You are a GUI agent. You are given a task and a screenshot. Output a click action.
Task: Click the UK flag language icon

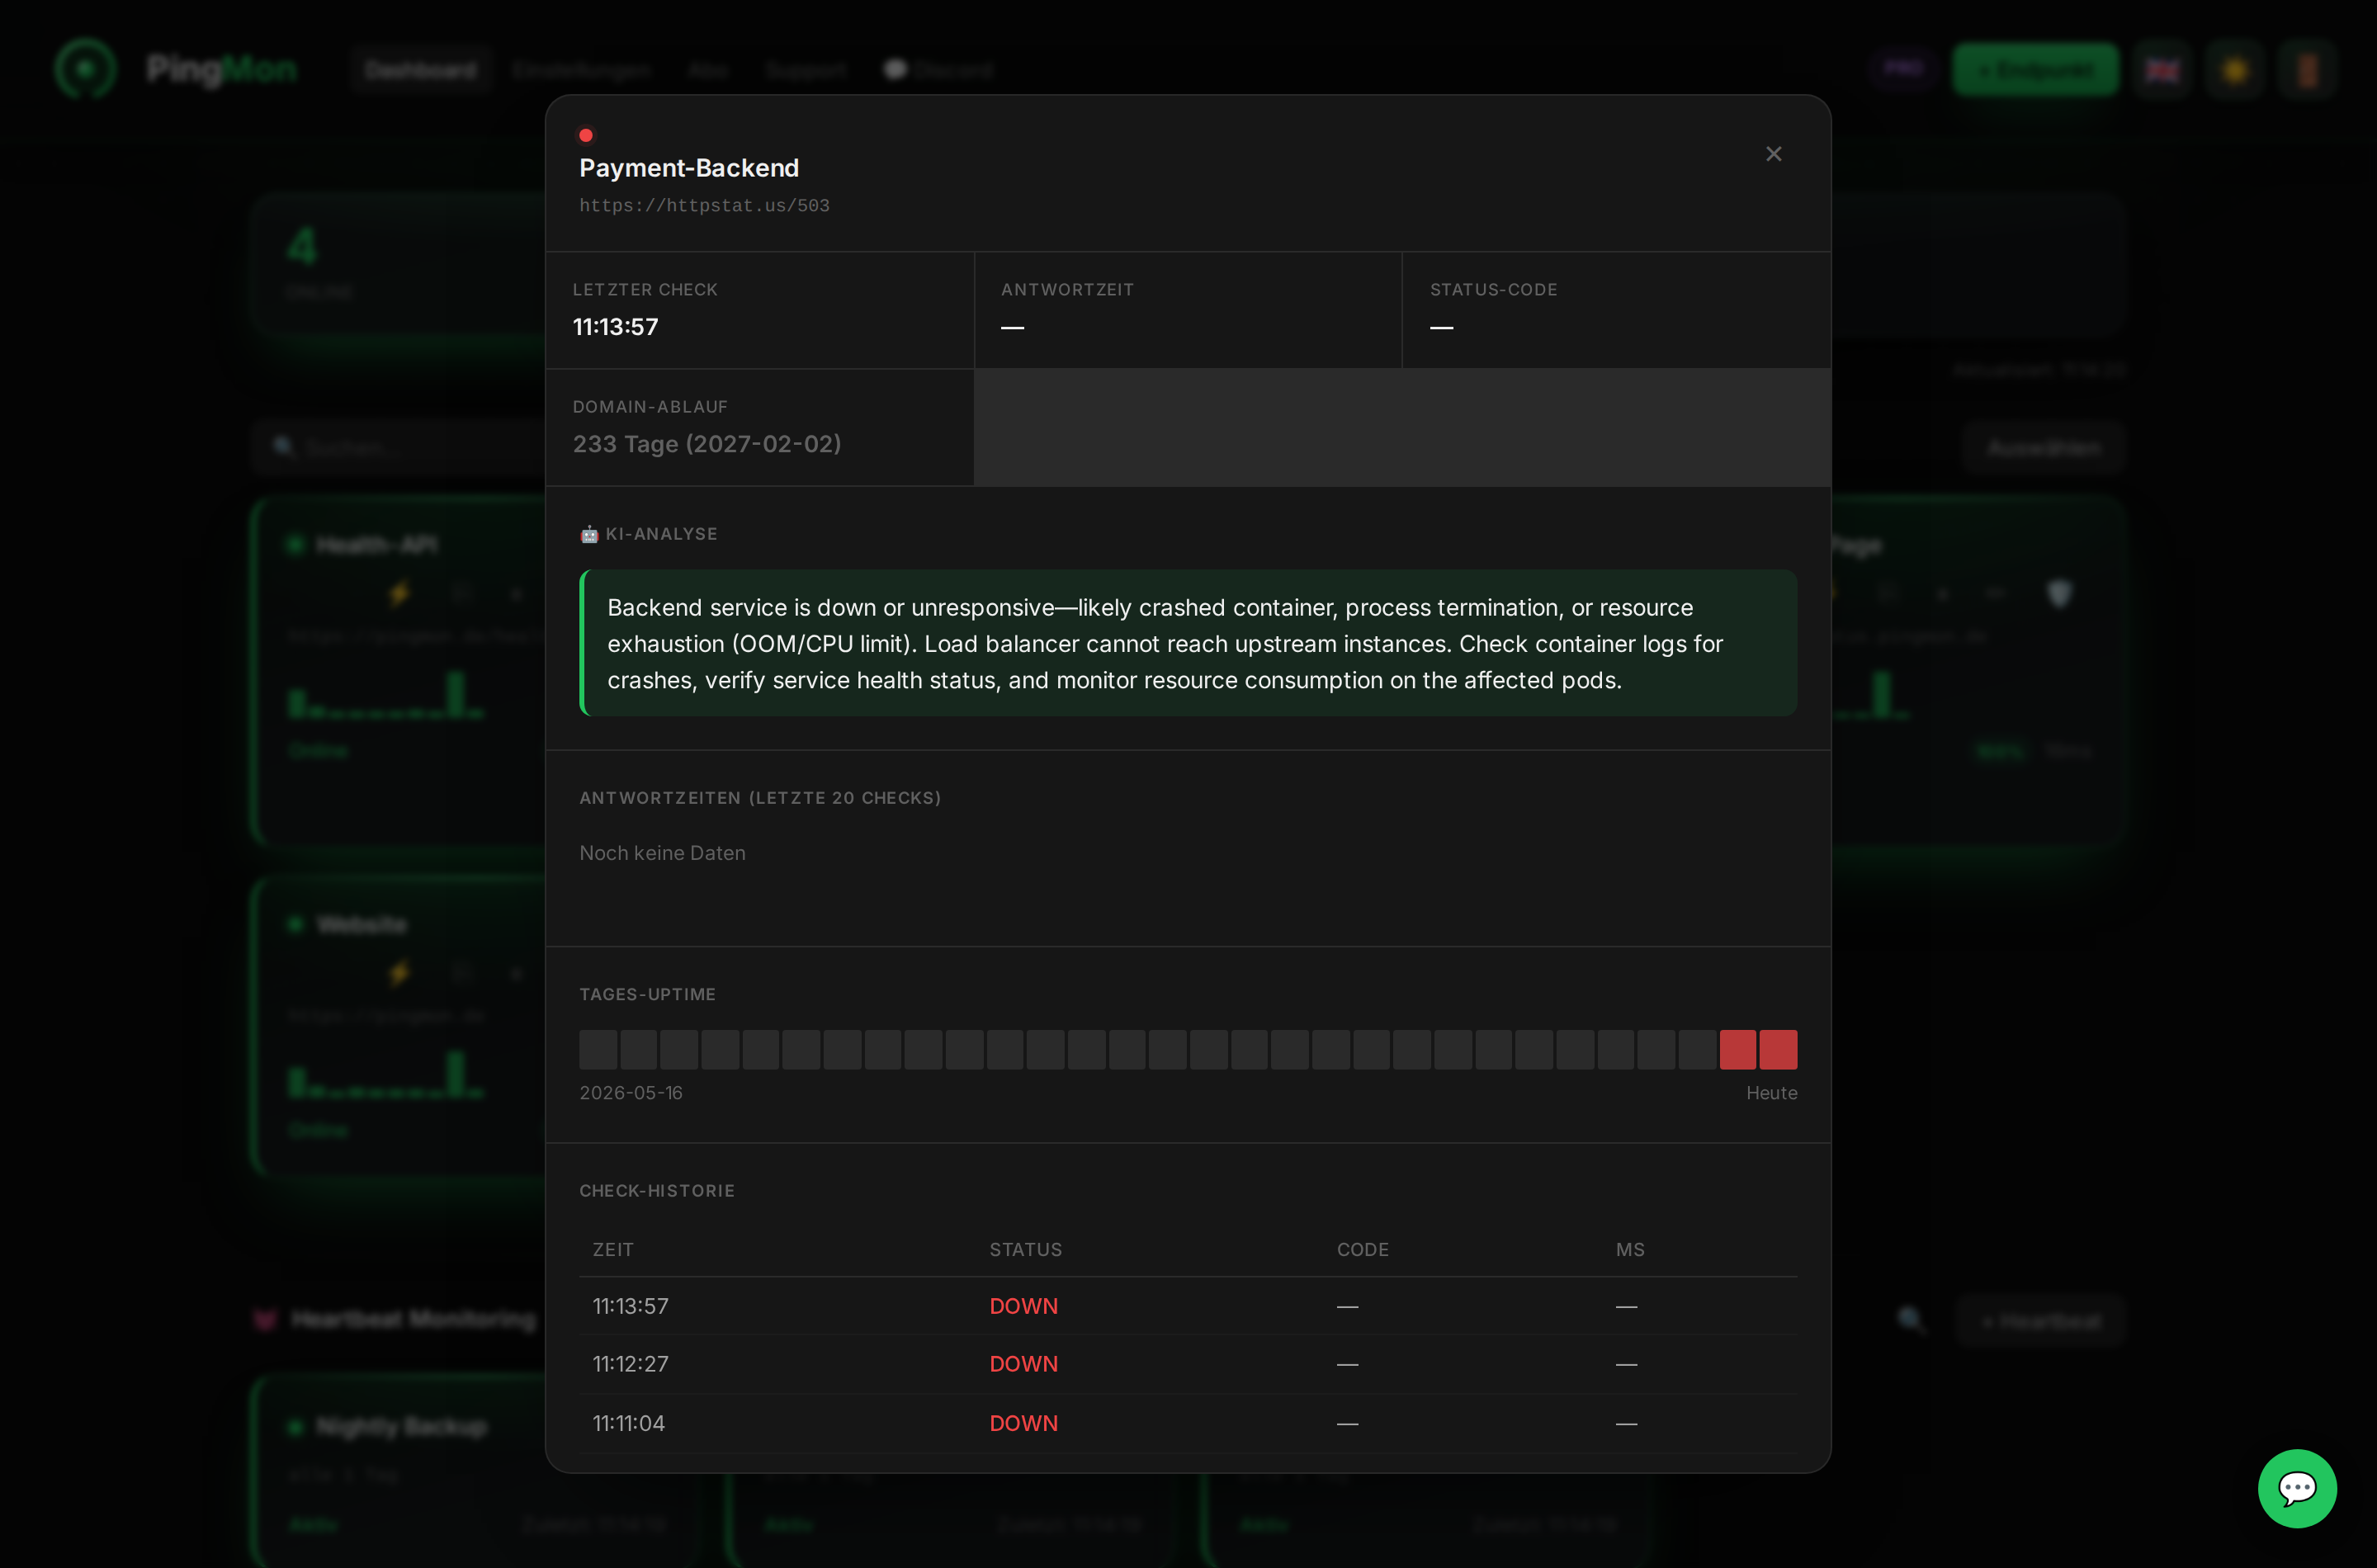(2162, 70)
